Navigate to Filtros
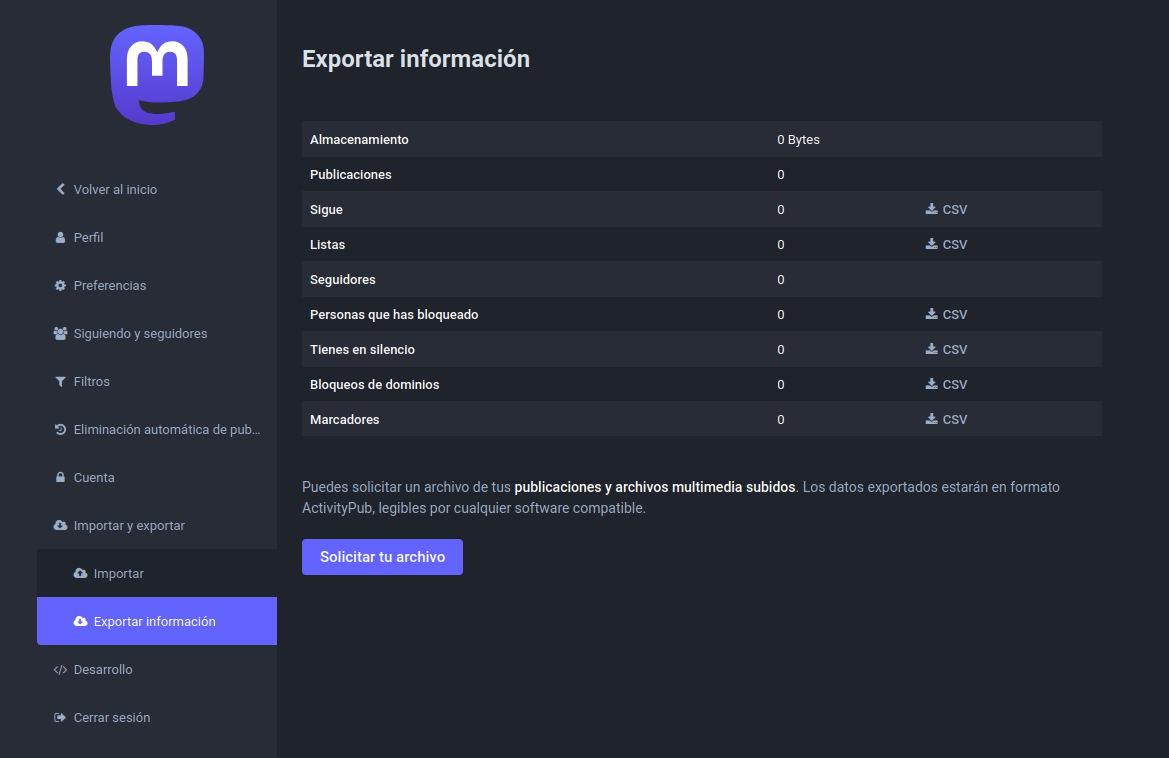This screenshot has width=1169, height=758. coord(91,382)
